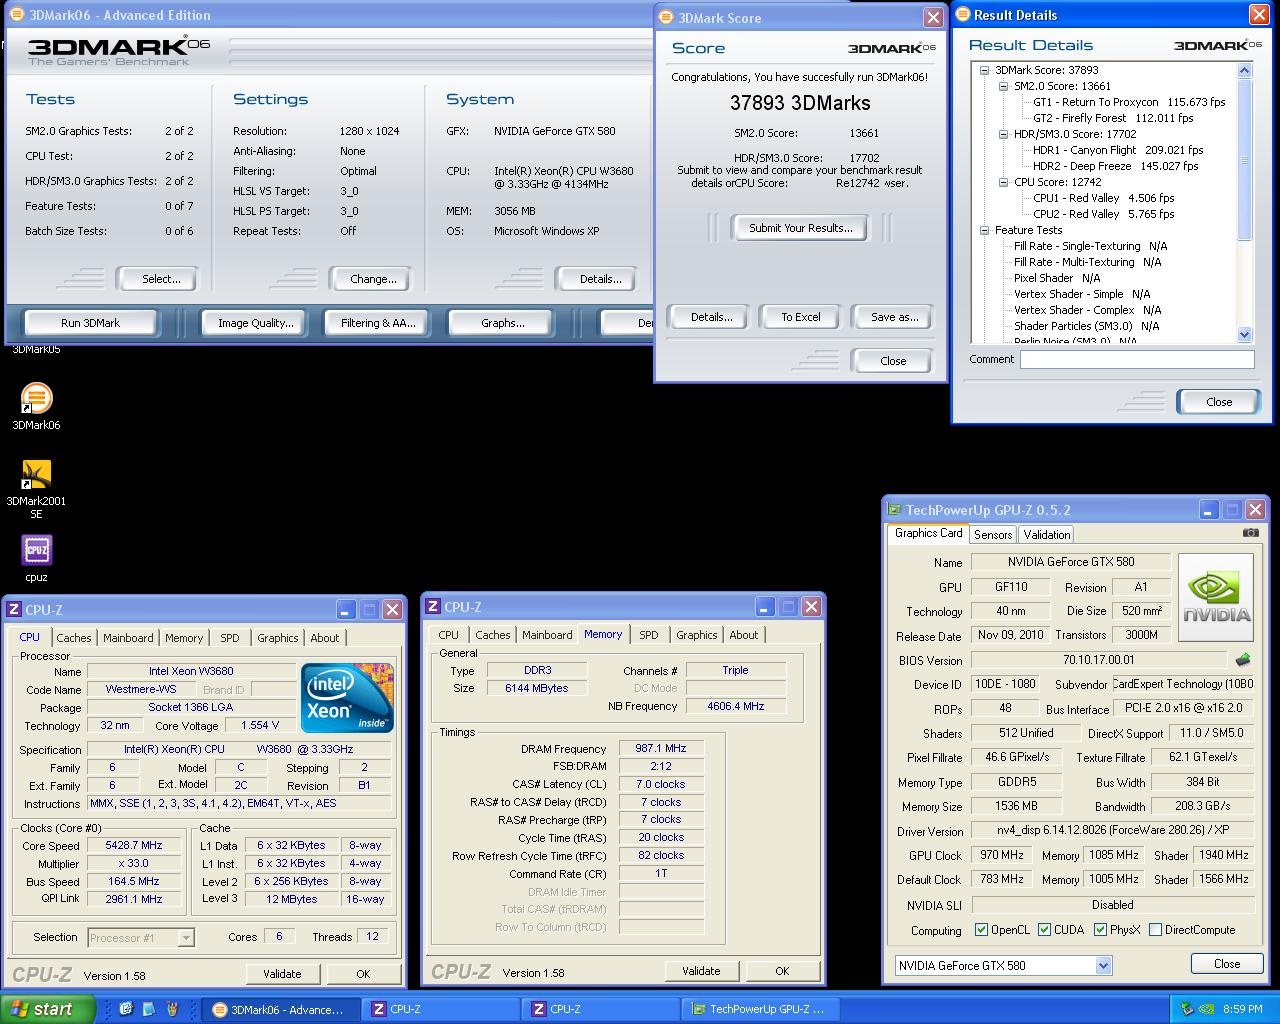
Task: Click the Intel Xeon logo in CPU-Z
Action: [x=347, y=697]
